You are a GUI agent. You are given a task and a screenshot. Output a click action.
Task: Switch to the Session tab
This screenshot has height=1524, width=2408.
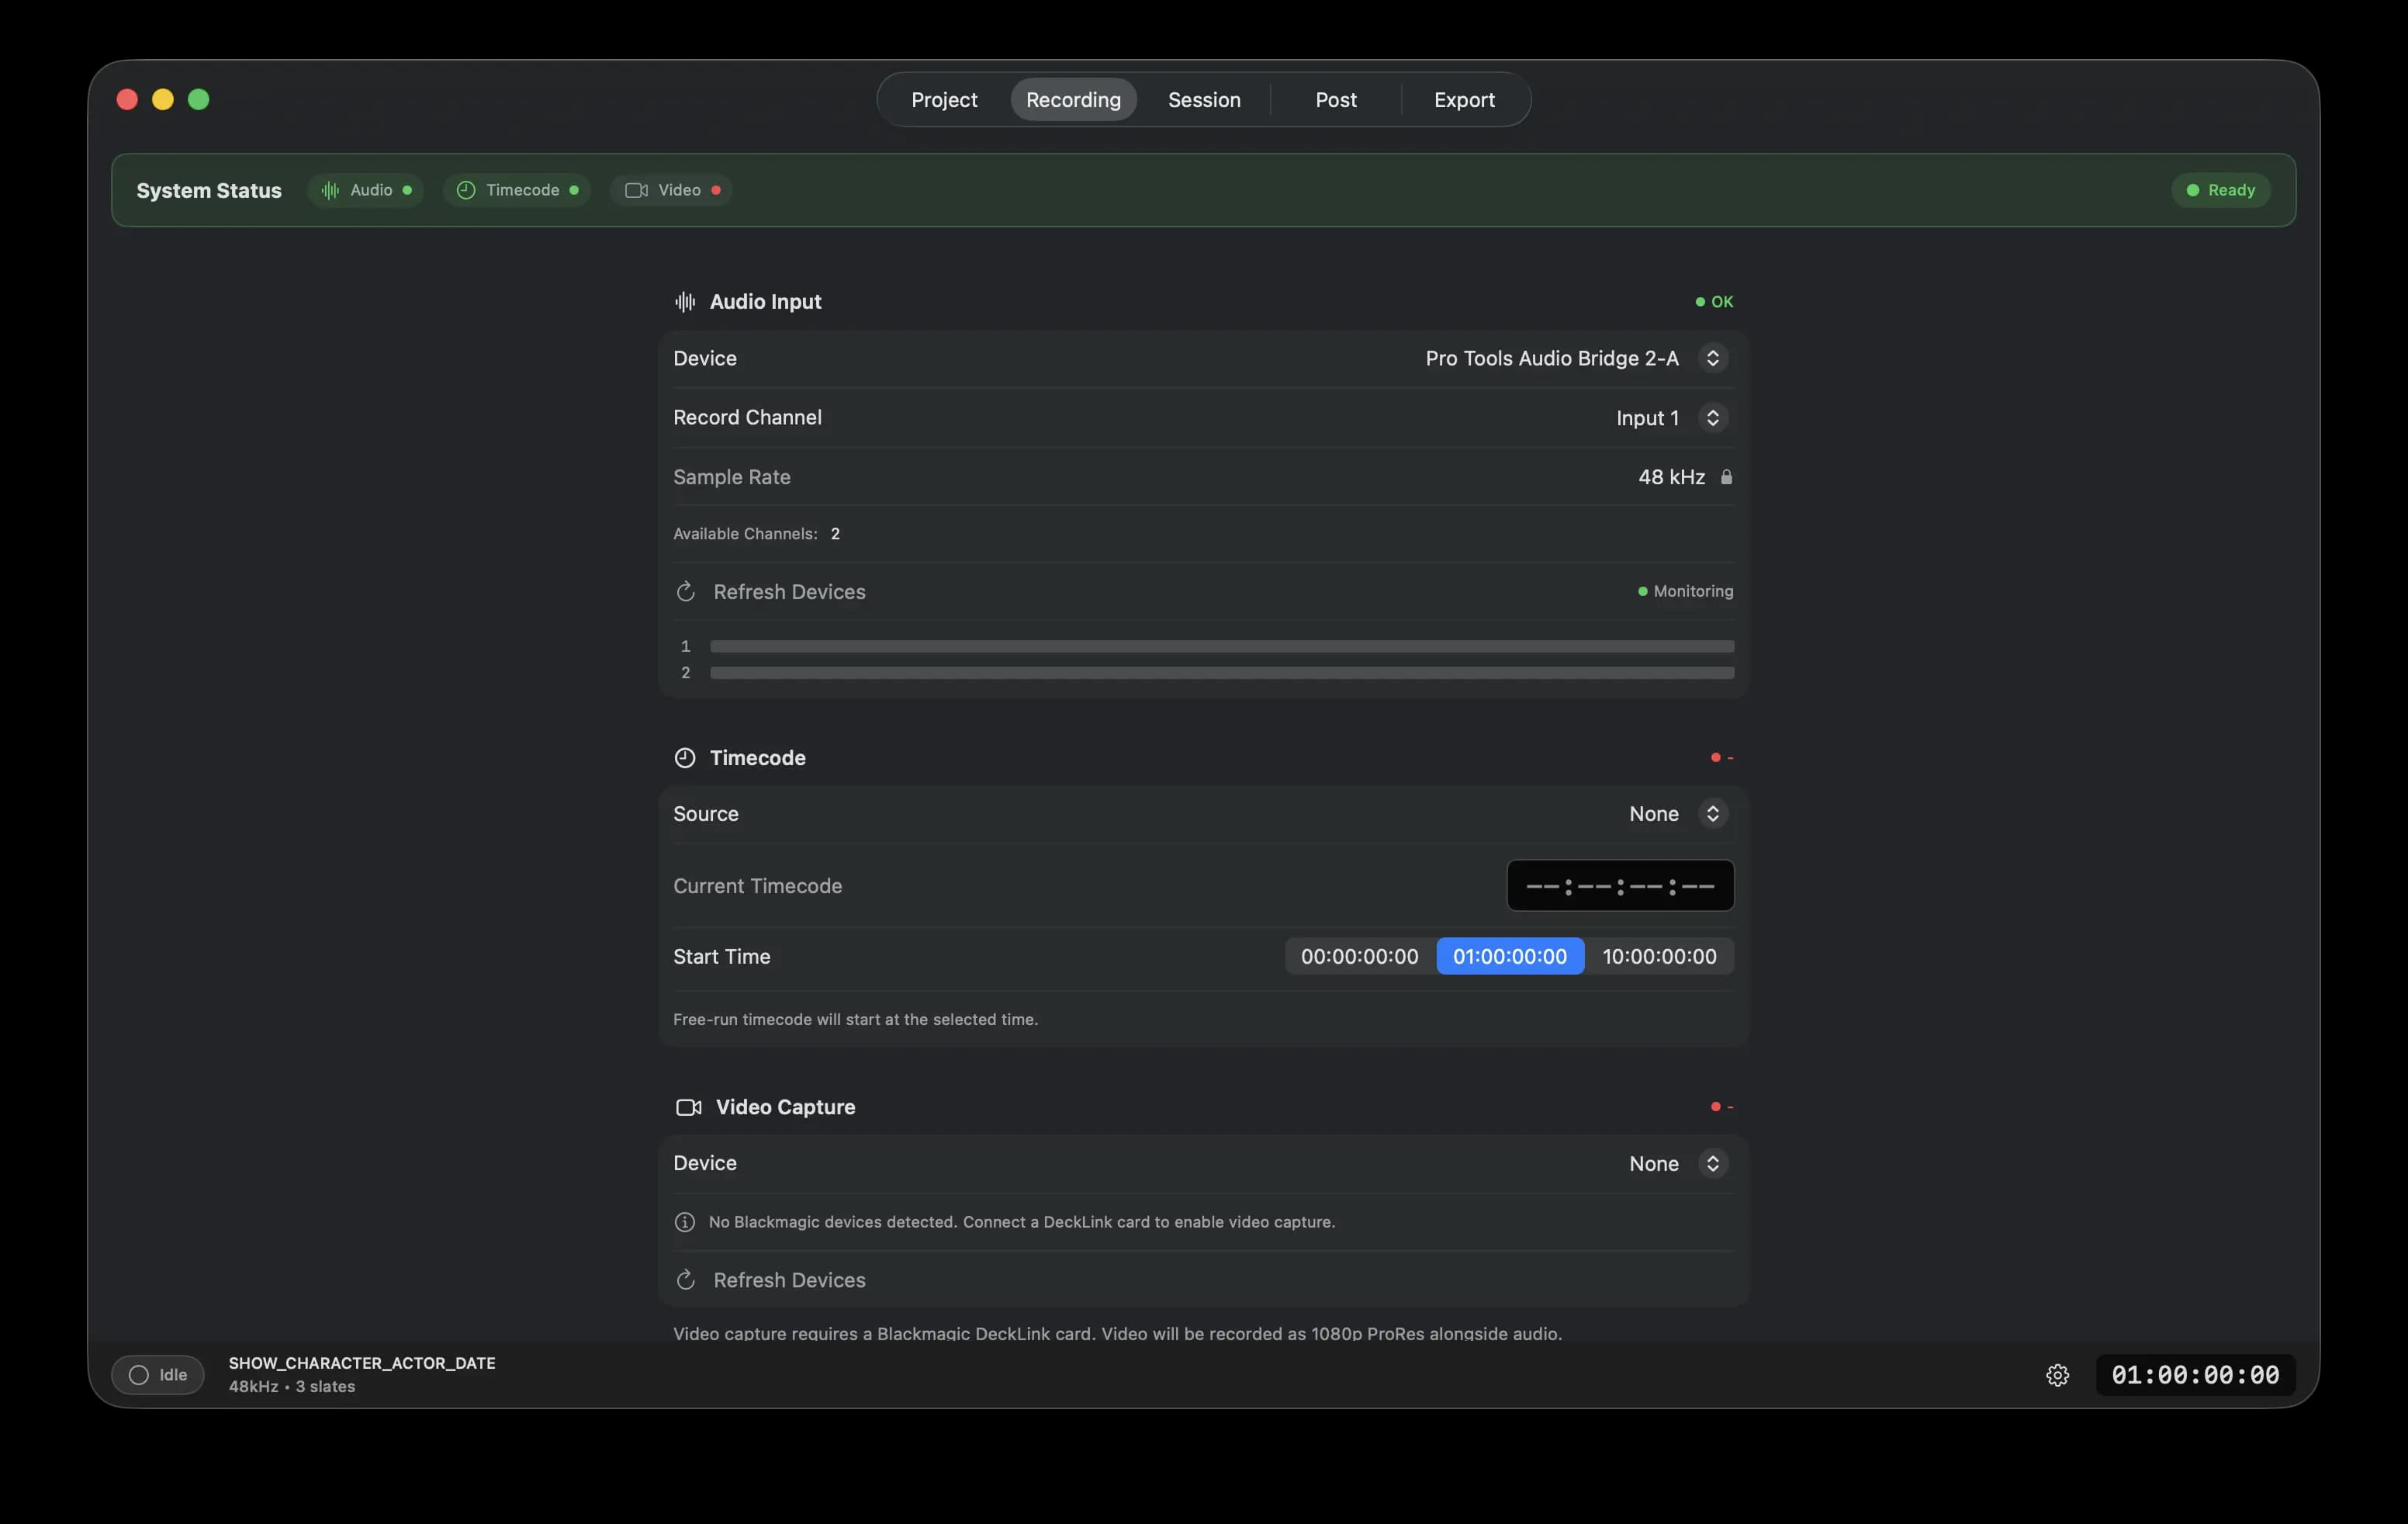1204,100
